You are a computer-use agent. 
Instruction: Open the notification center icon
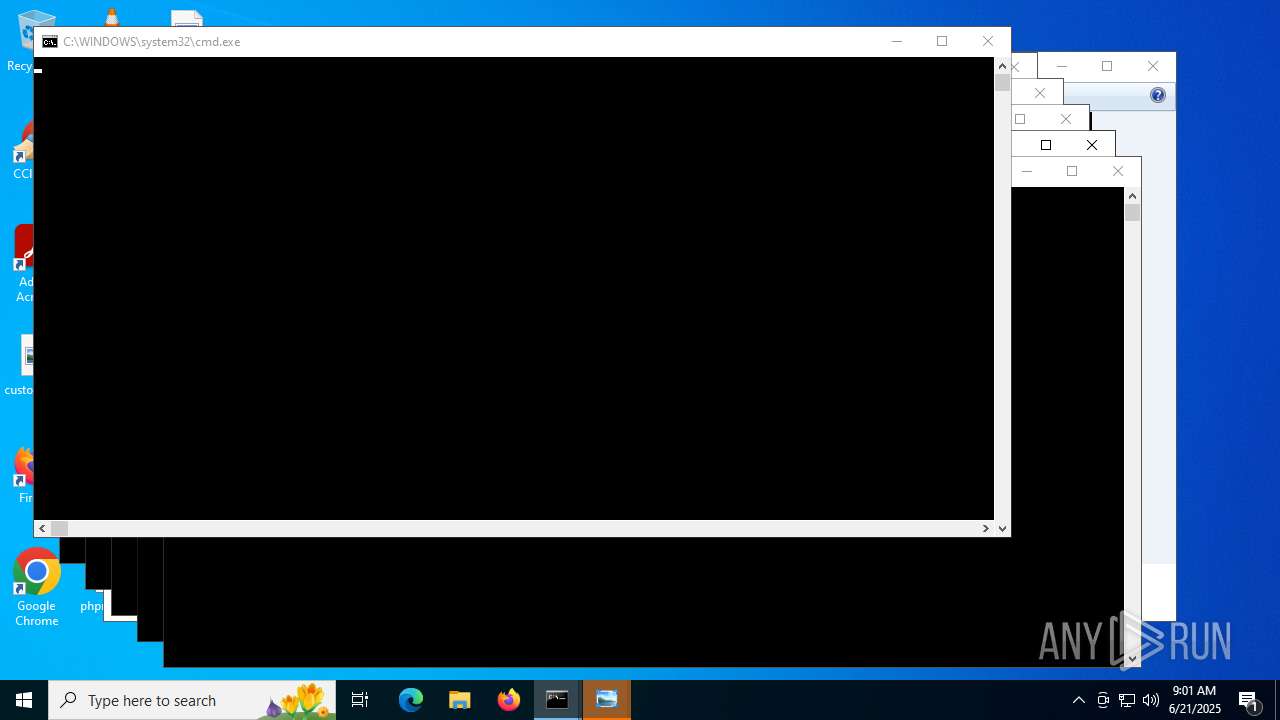click(x=1249, y=700)
